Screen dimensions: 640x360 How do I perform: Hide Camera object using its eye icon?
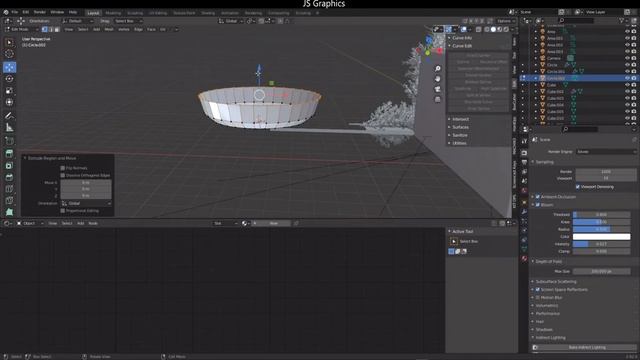[627, 58]
